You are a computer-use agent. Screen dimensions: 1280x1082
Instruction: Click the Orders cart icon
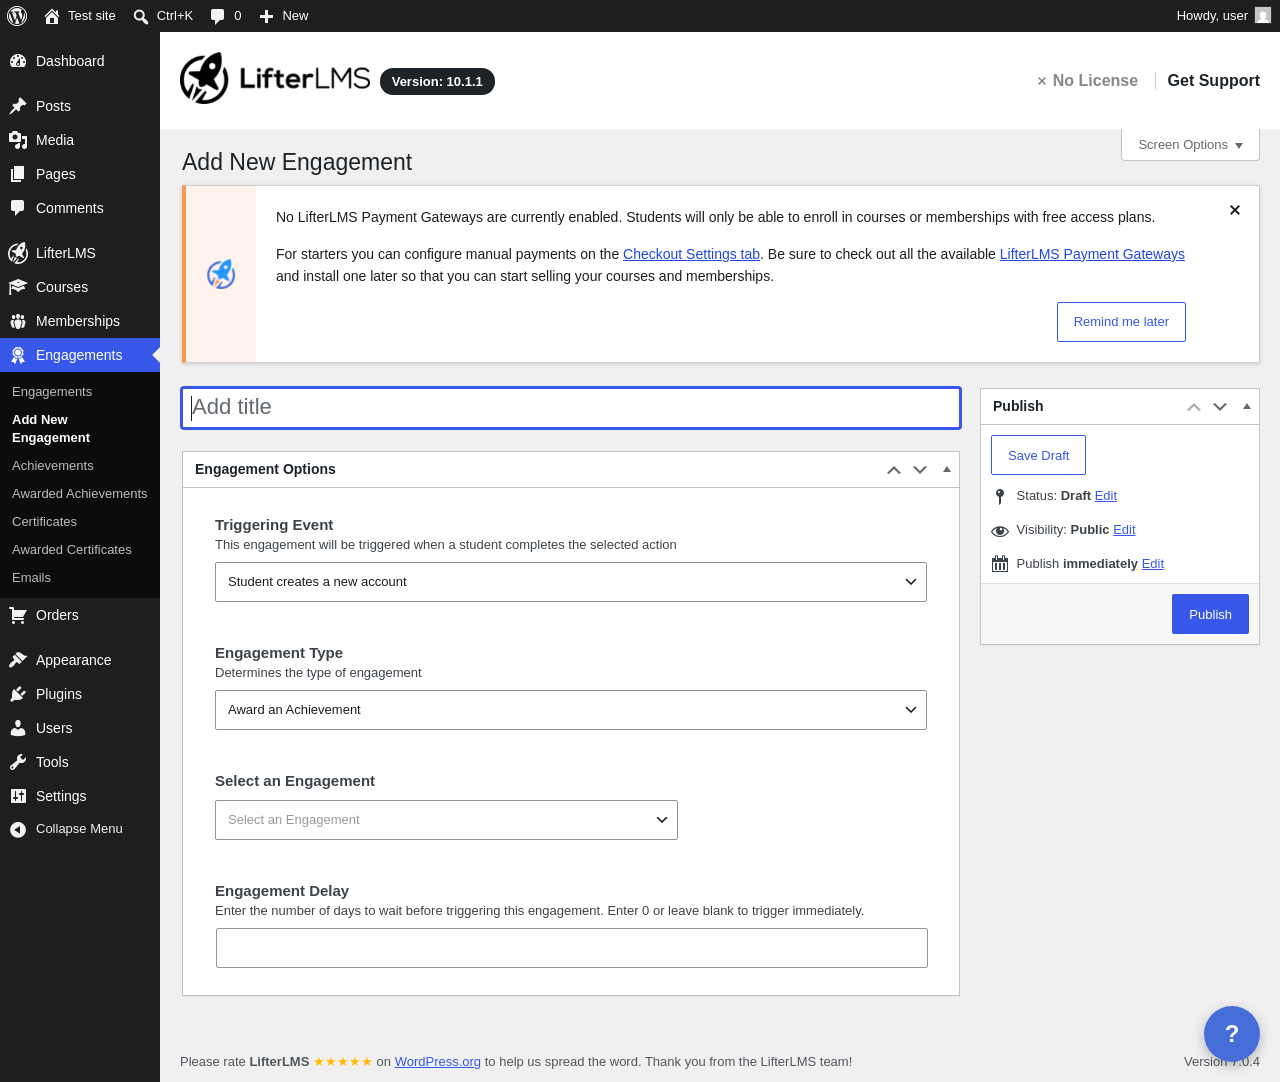click(x=18, y=615)
